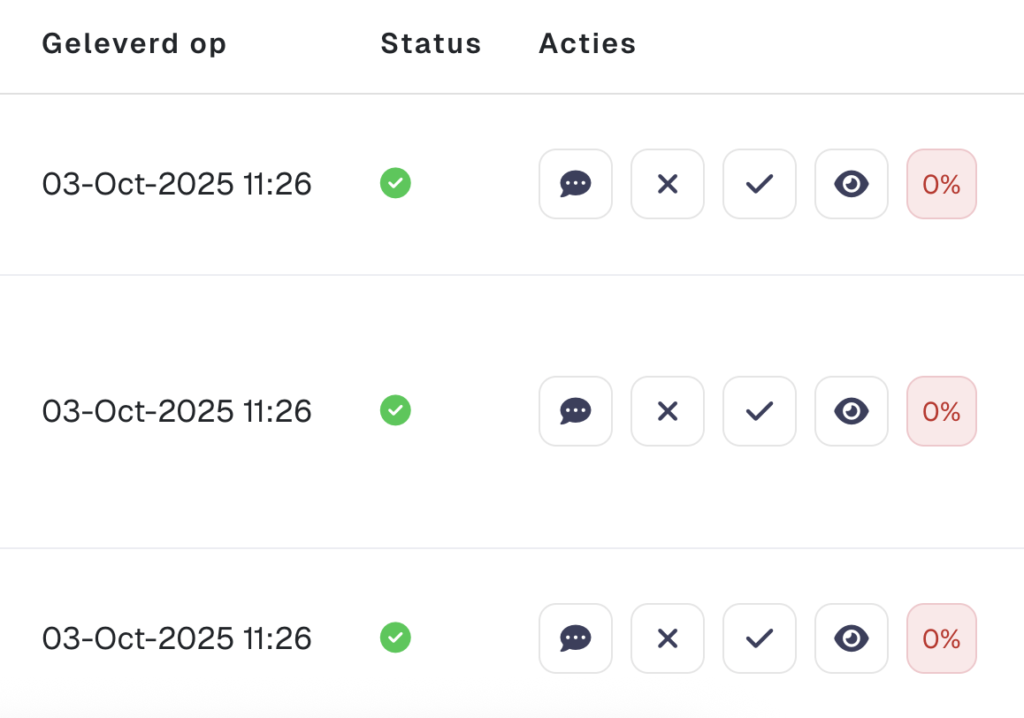This screenshot has height=718, width=1024.
Task: Reject the second row with X icon
Action: [667, 411]
